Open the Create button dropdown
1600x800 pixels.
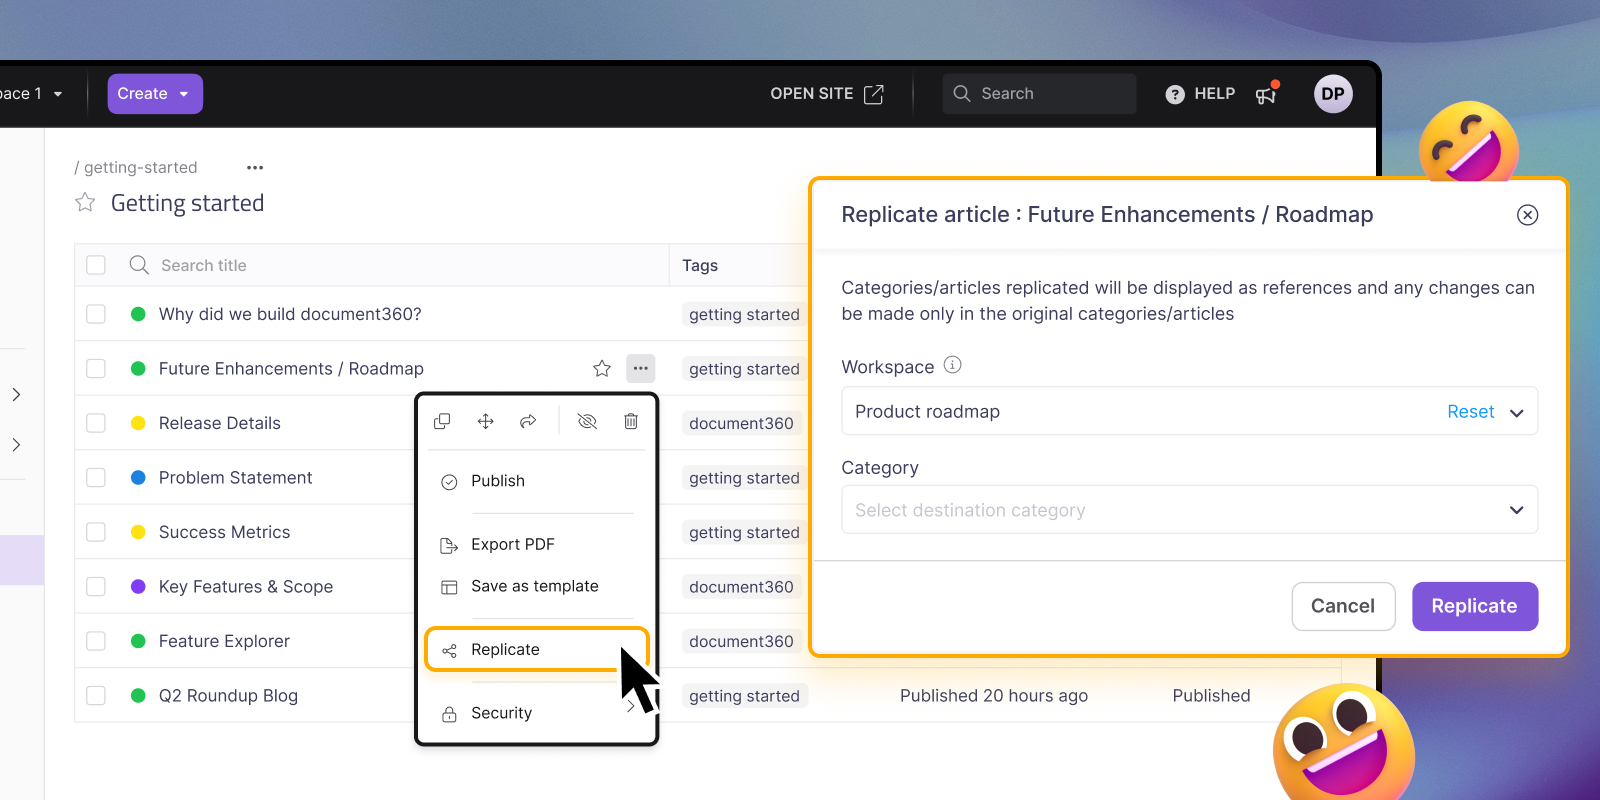coord(155,94)
